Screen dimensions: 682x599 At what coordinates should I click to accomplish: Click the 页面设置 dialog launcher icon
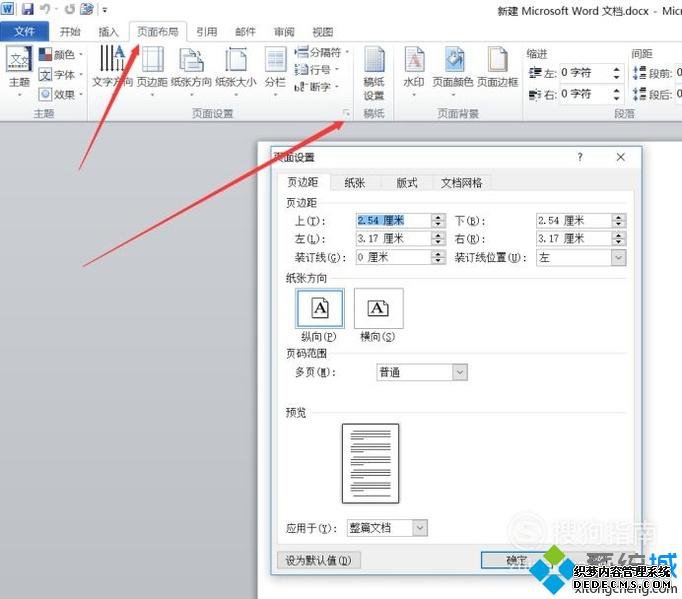tap(347, 114)
